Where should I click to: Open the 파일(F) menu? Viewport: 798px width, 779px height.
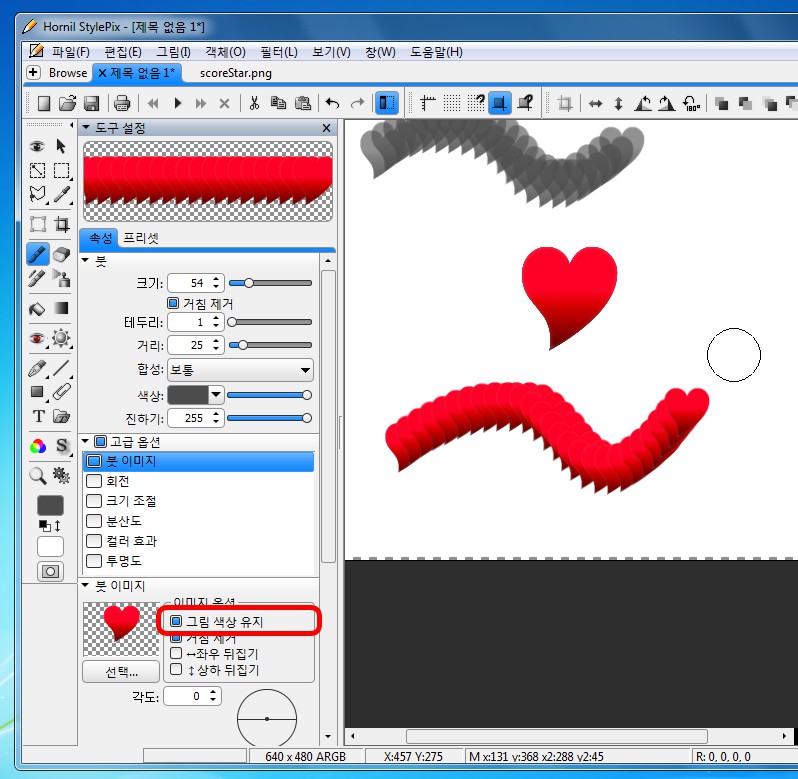coord(71,52)
